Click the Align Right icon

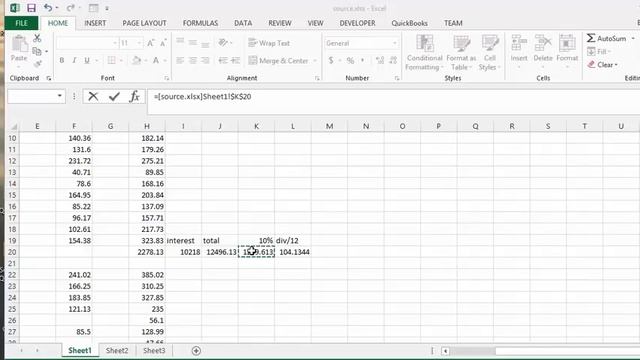[x=205, y=60]
